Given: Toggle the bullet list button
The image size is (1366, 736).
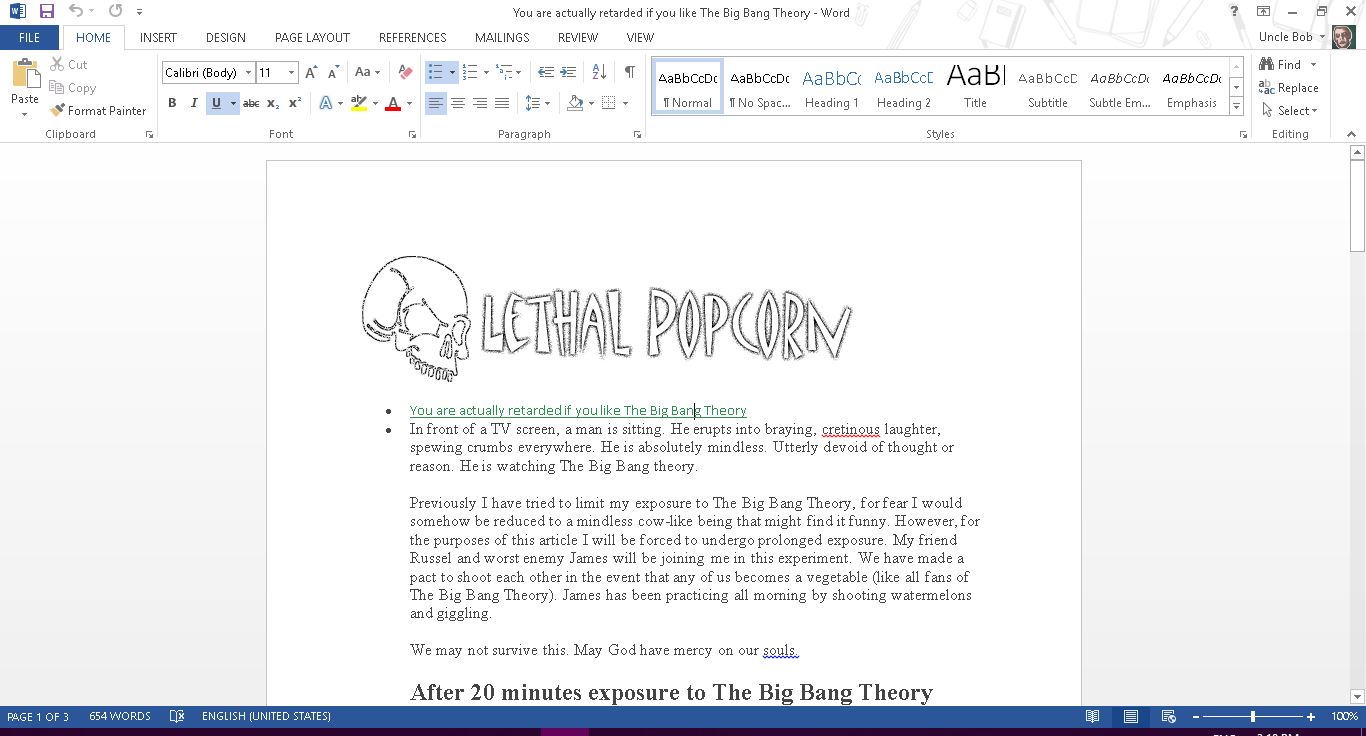Looking at the screenshot, I should [435, 72].
